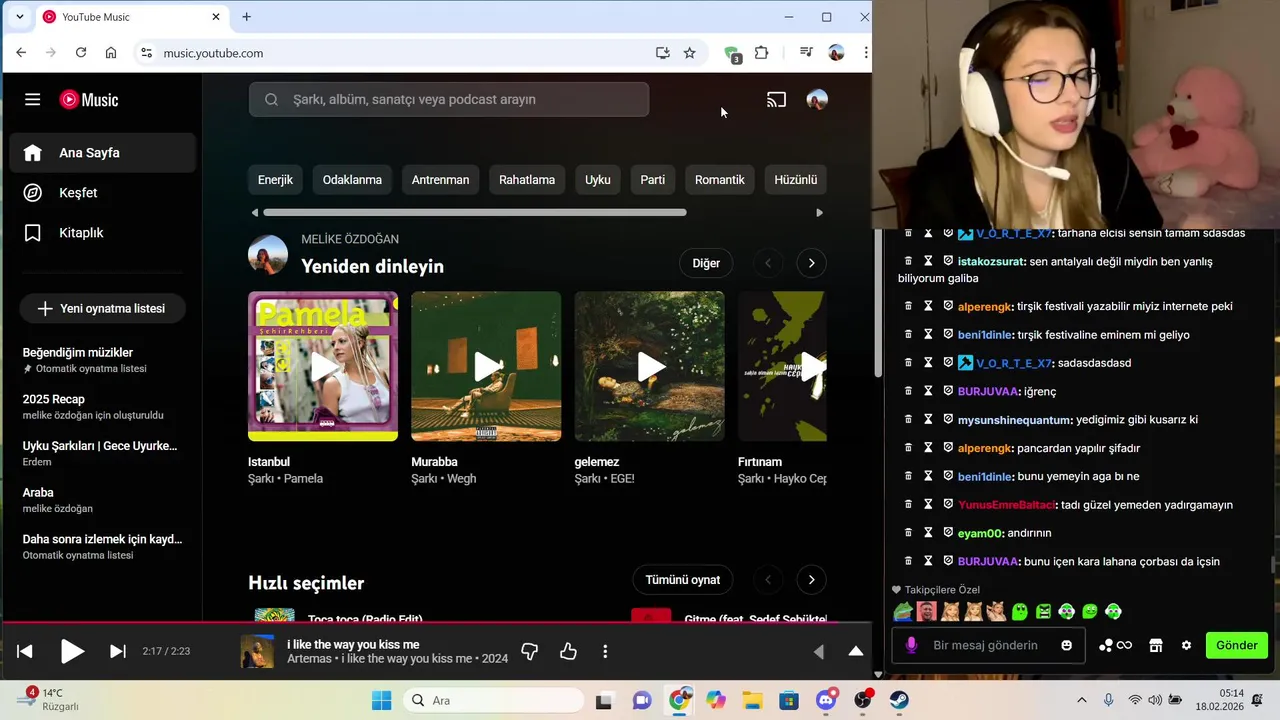
Task: Like the current song
Action: pos(568,651)
